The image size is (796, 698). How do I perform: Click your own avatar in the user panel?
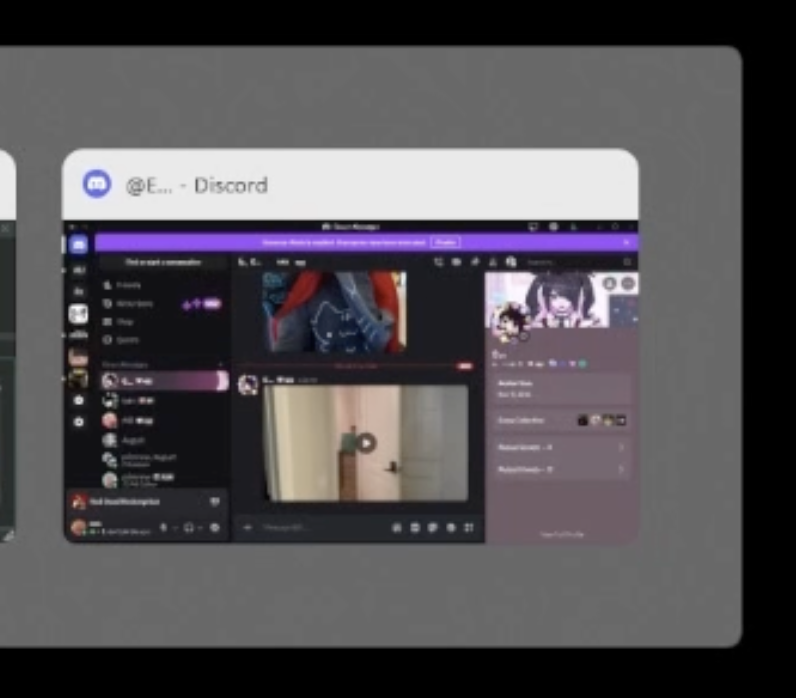click(79, 528)
